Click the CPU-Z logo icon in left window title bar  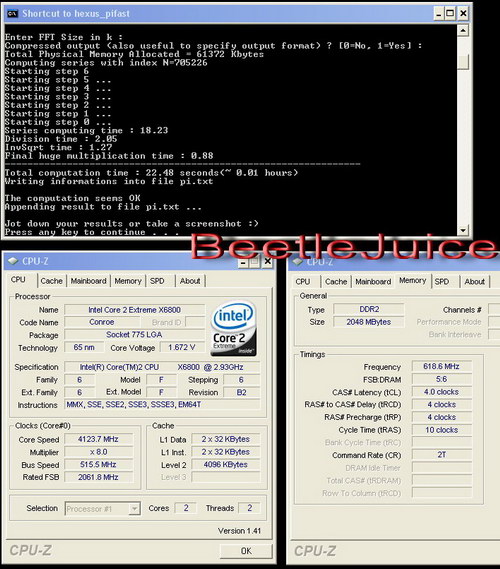[x=13, y=261]
